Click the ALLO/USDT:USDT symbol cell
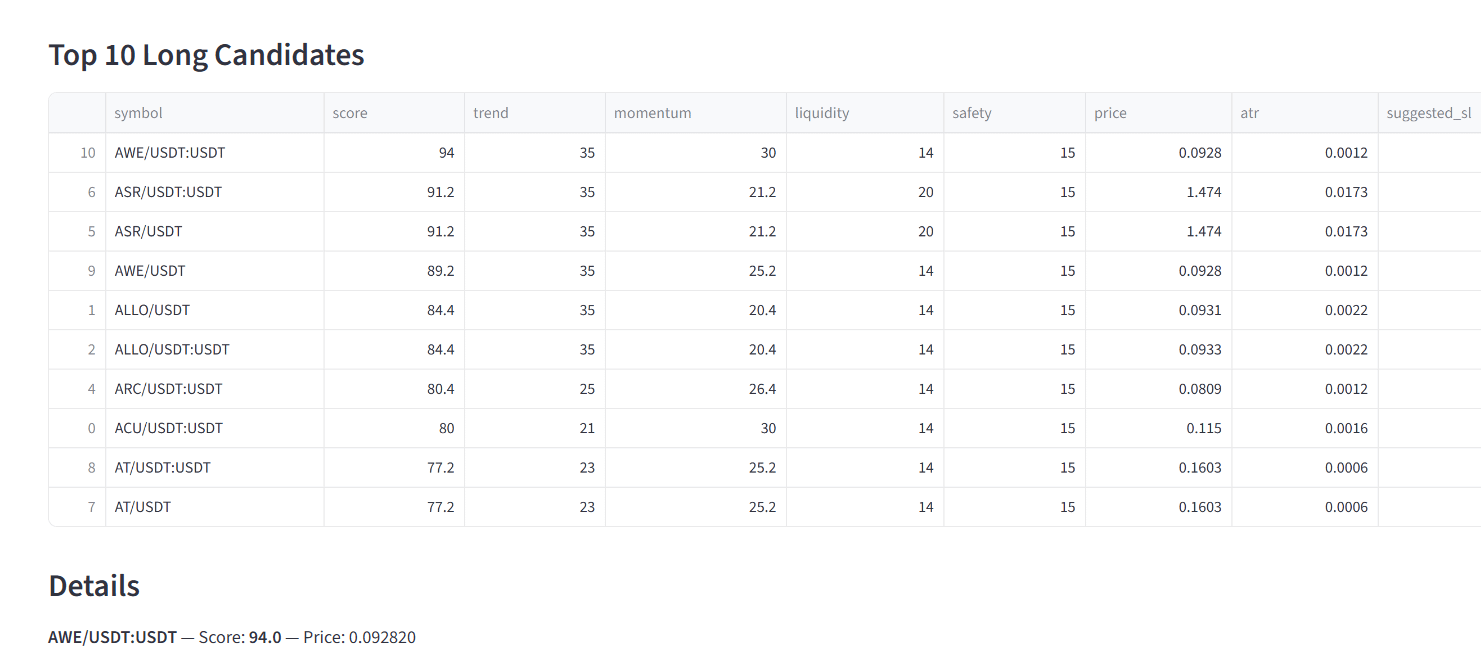The width and height of the screenshot is (1481, 652). point(172,349)
